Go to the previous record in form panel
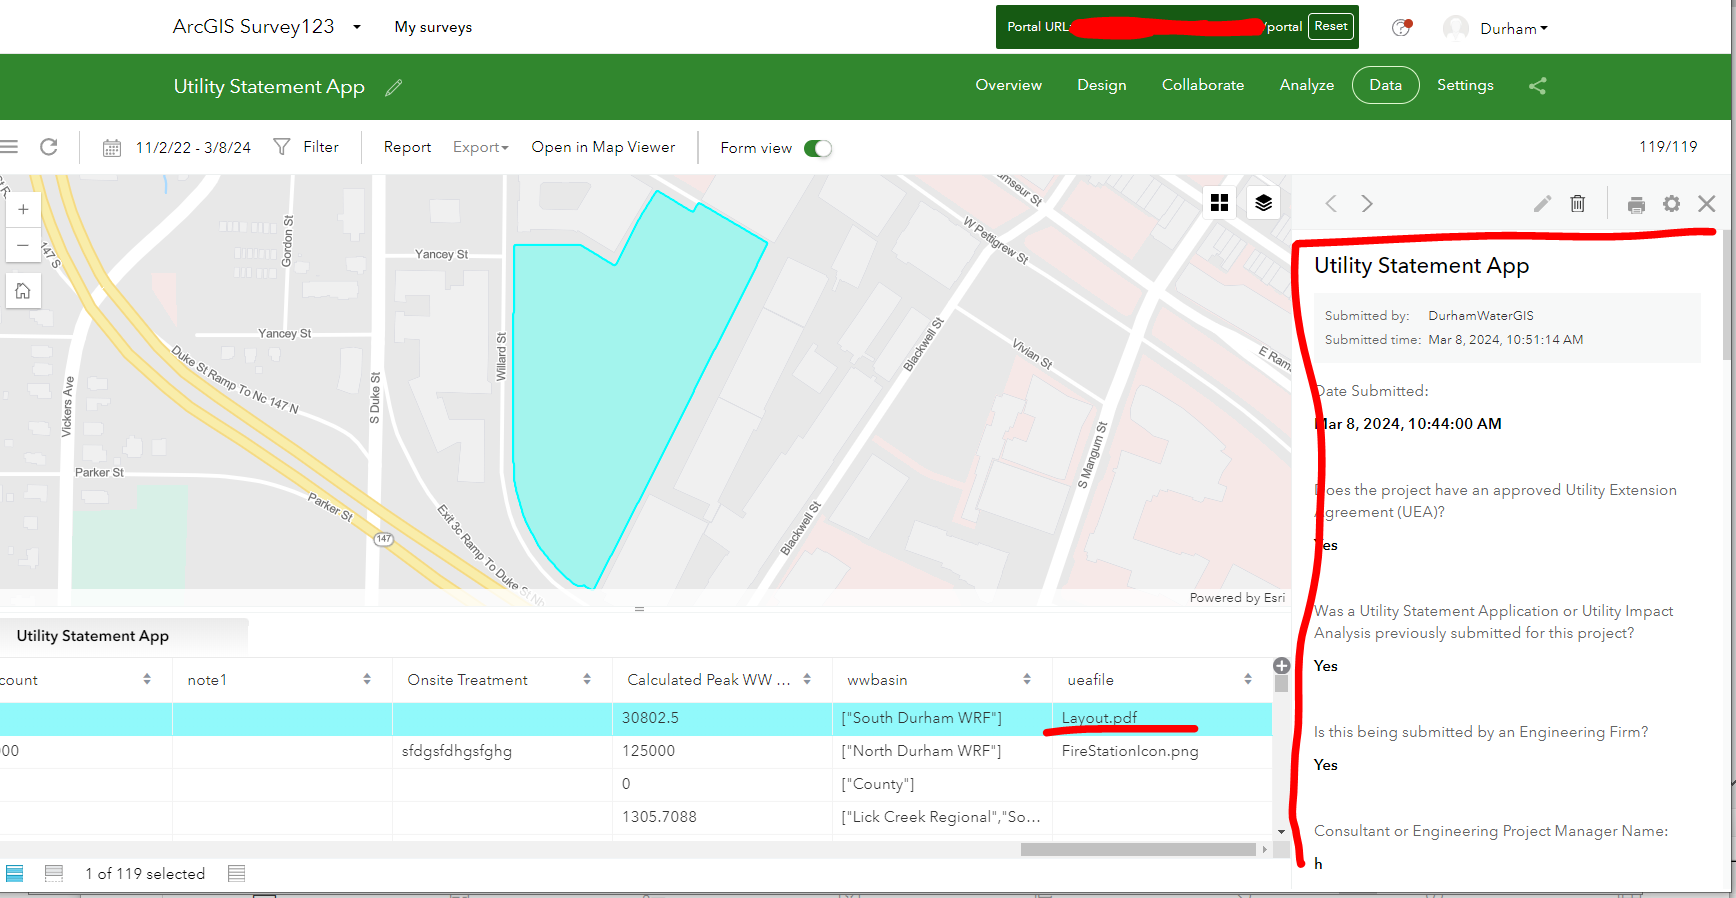This screenshot has width=1736, height=898. click(1331, 204)
